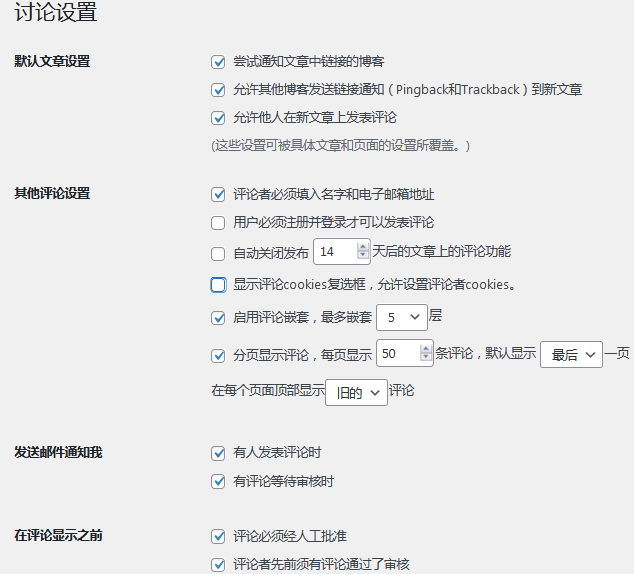The height and width of the screenshot is (574, 634).
Task: Uncheck 有人发表评论时 email notification
Action: point(218,453)
